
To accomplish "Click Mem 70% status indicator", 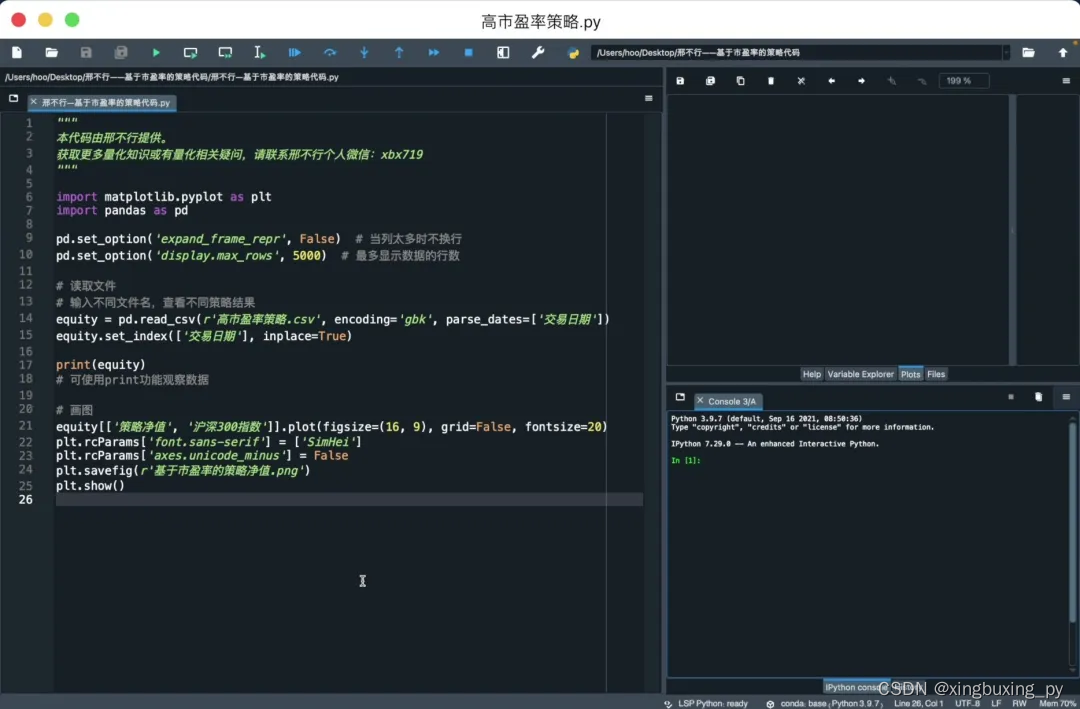I will (x=1057, y=703).
